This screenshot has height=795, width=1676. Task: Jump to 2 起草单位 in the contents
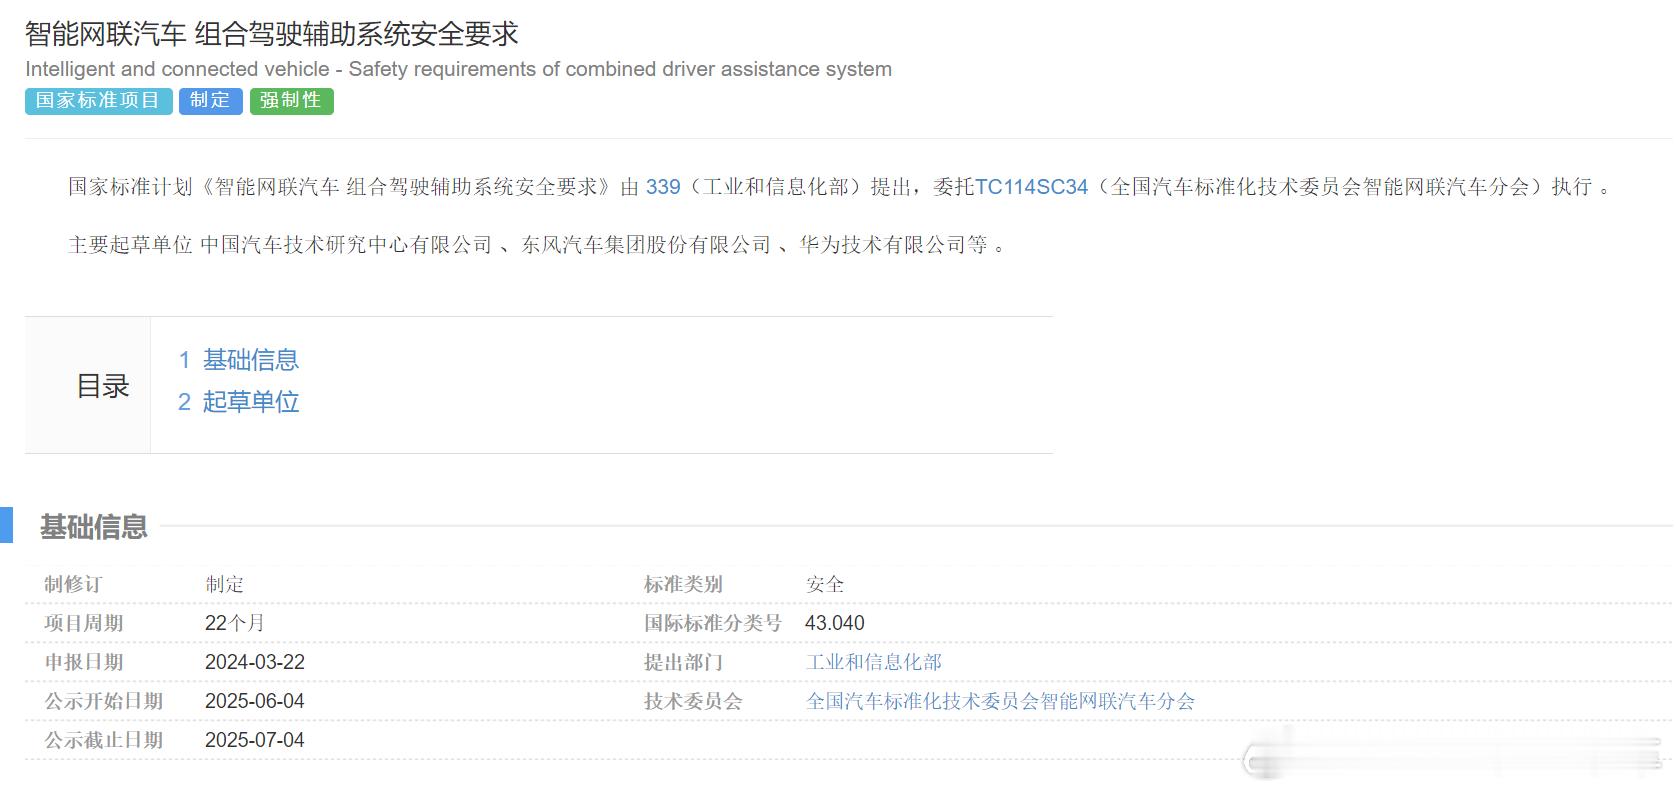coord(239,402)
